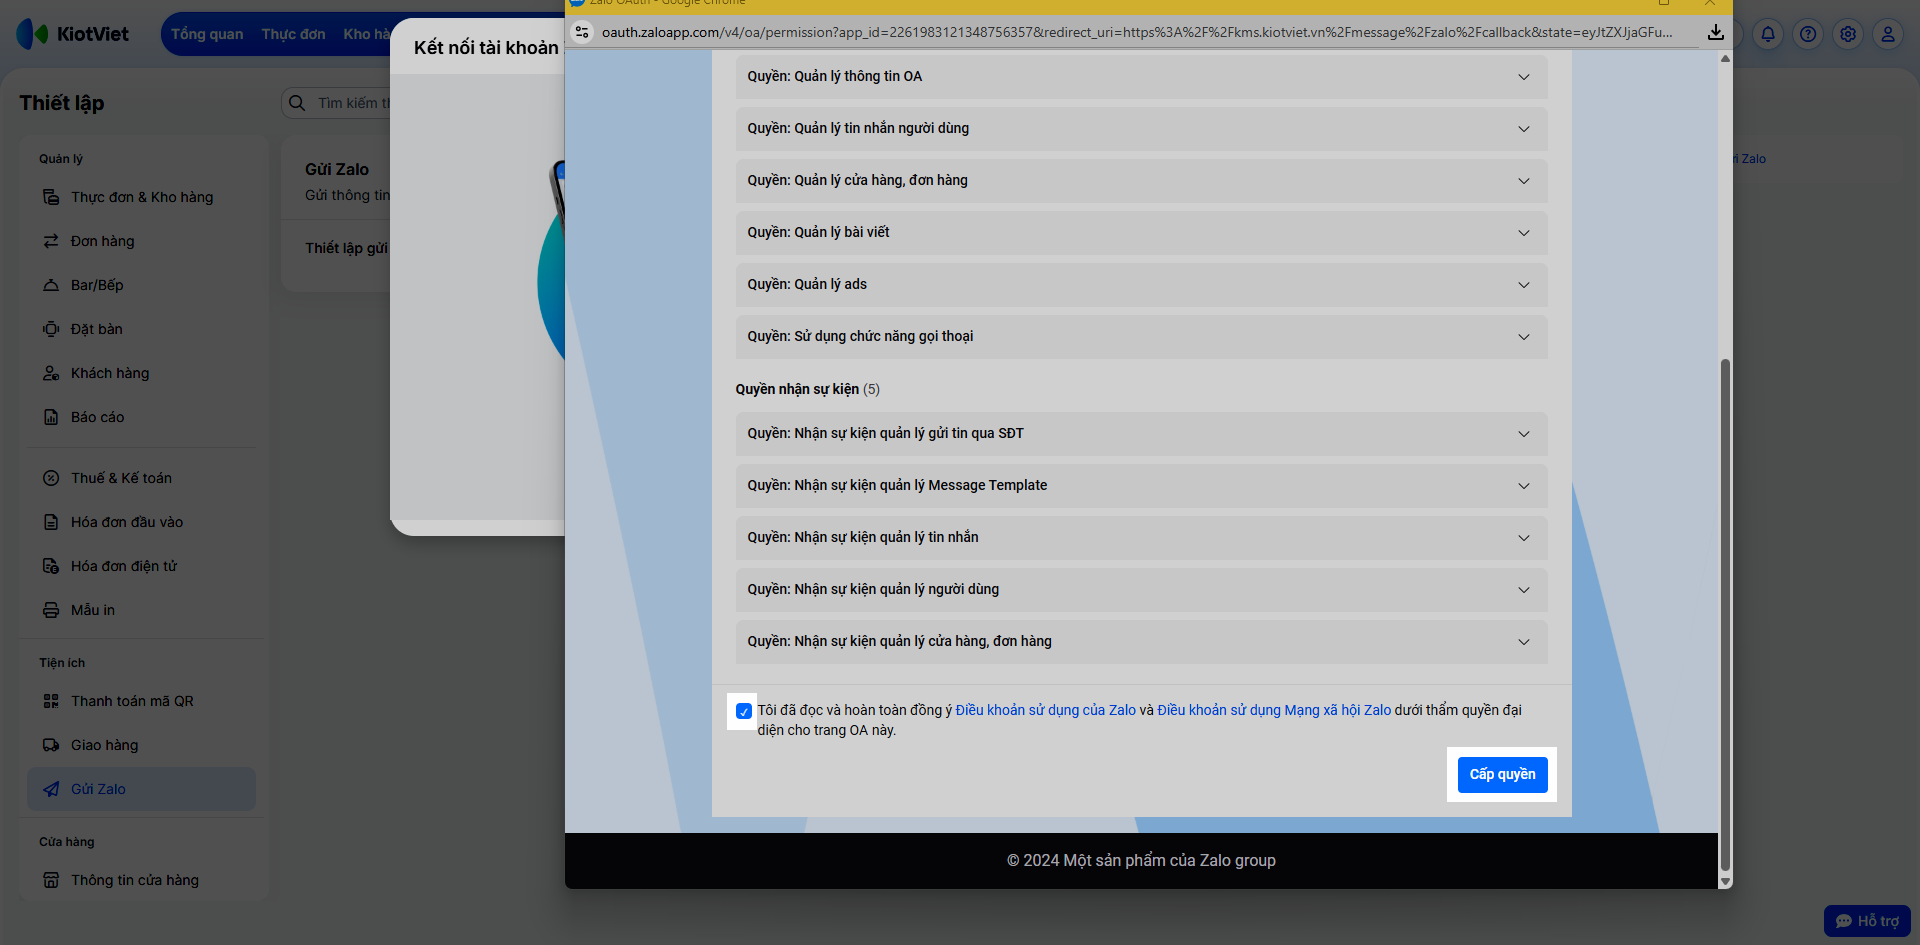Open Điều khoản sử dụng của Zalo link

pyautogui.click(x=1045, y=710)
